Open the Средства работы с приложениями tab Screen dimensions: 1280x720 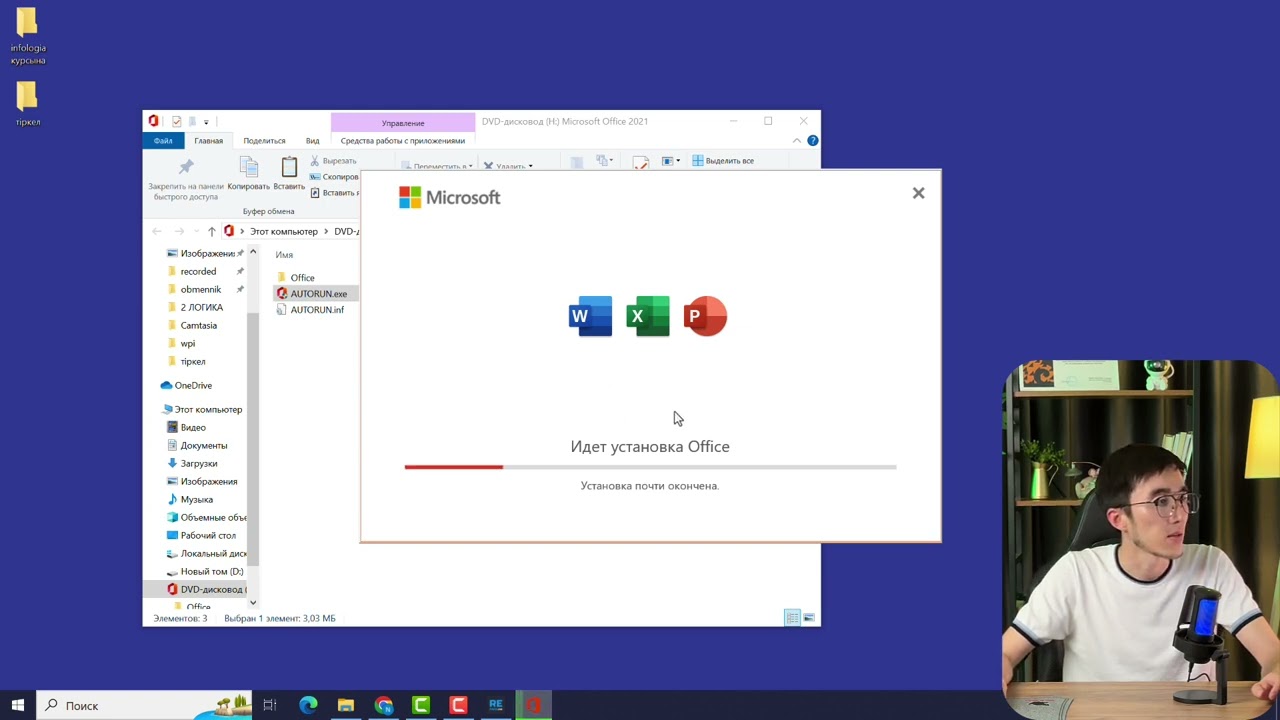point(403,141)
